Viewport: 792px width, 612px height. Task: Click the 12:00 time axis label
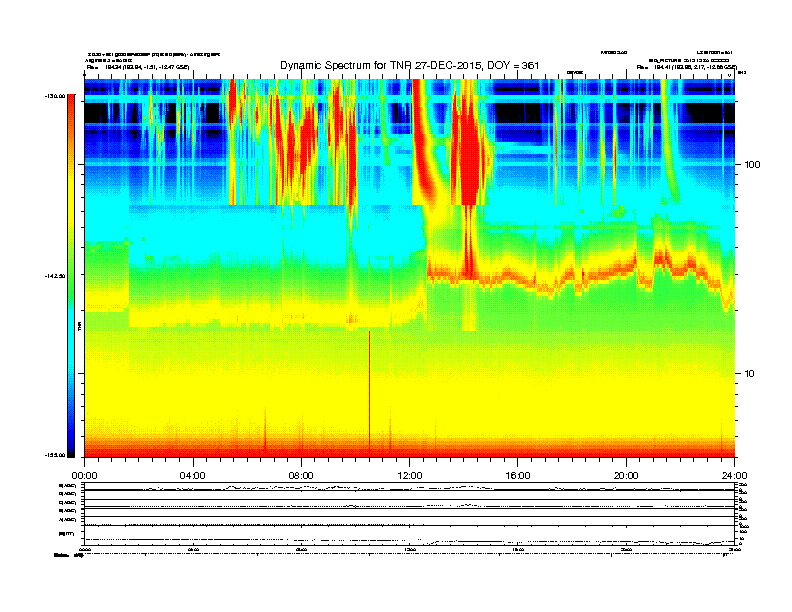pos(410,476)
